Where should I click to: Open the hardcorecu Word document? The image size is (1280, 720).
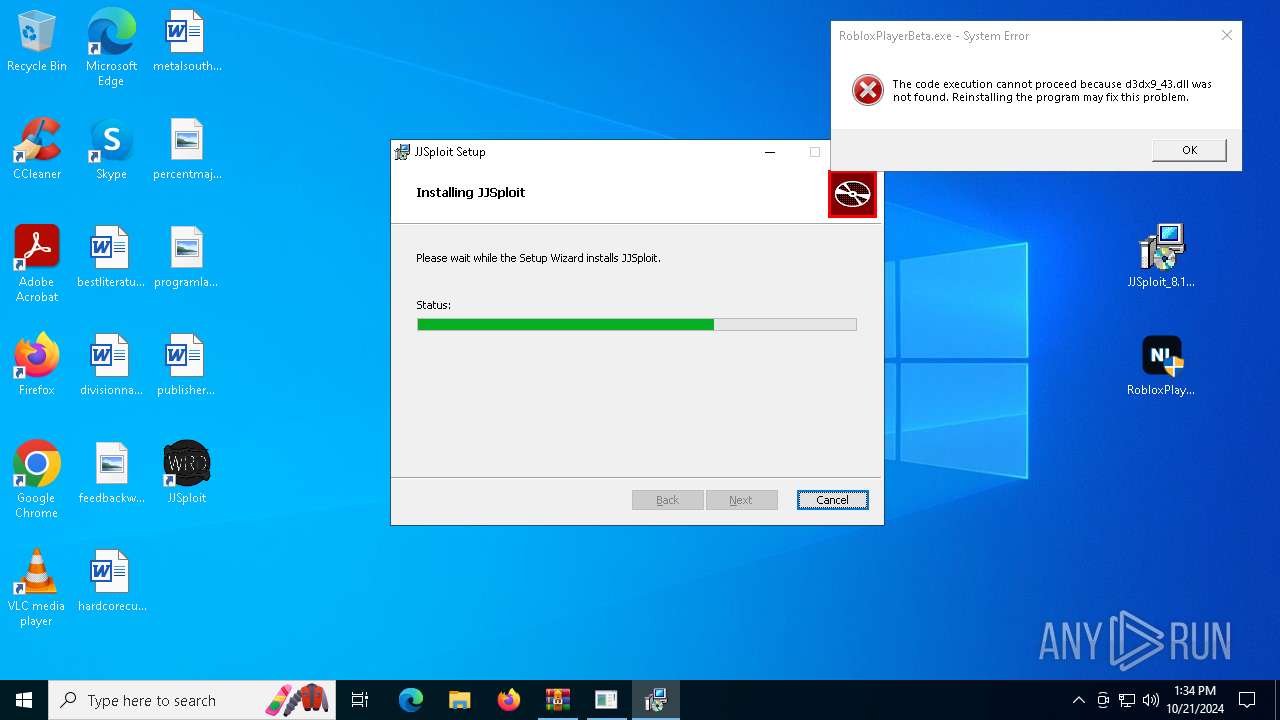pyautogui.click(x=111, y=581)
